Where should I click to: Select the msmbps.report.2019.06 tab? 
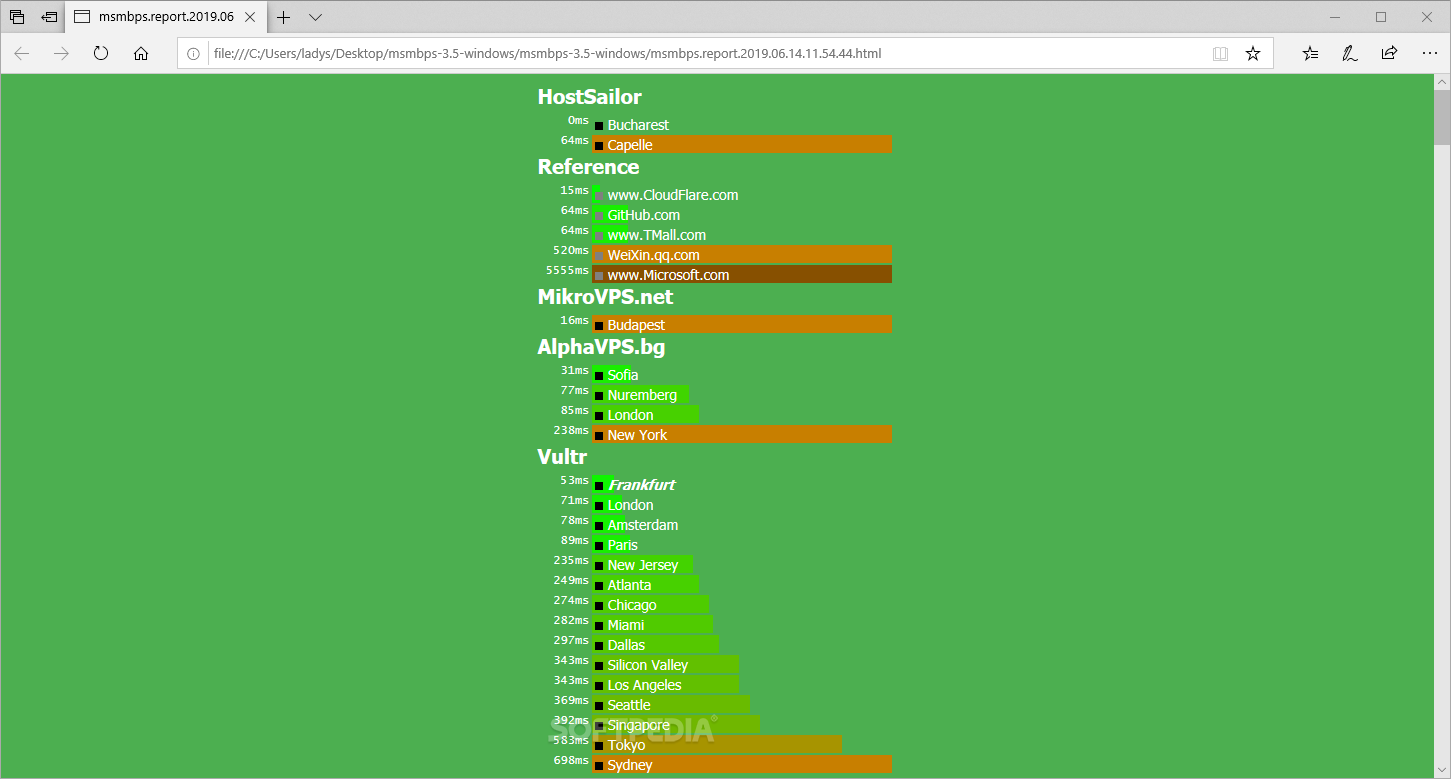[166, 17]
